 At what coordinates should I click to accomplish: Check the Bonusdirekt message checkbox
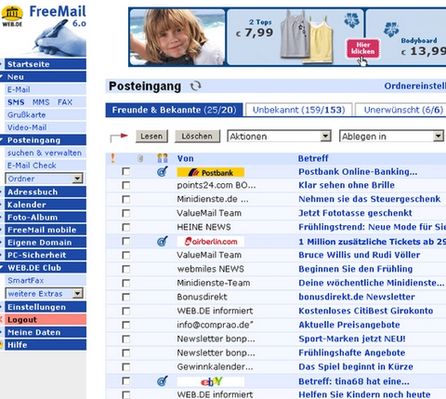(x=126, y=297)
